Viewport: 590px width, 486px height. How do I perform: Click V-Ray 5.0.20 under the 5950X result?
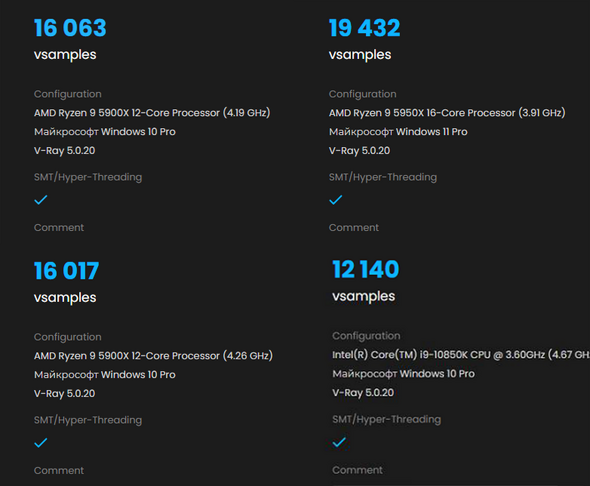click(359, 151)
